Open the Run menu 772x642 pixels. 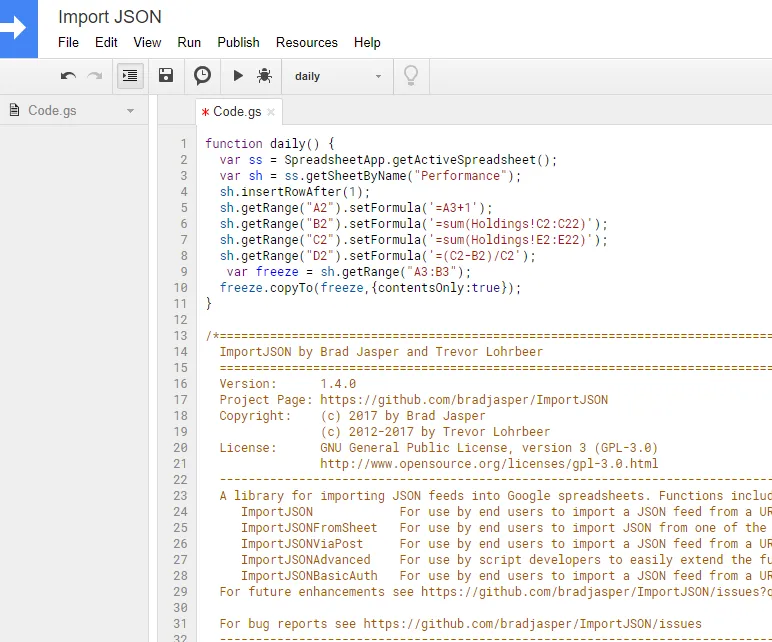(x=189, y=42)
